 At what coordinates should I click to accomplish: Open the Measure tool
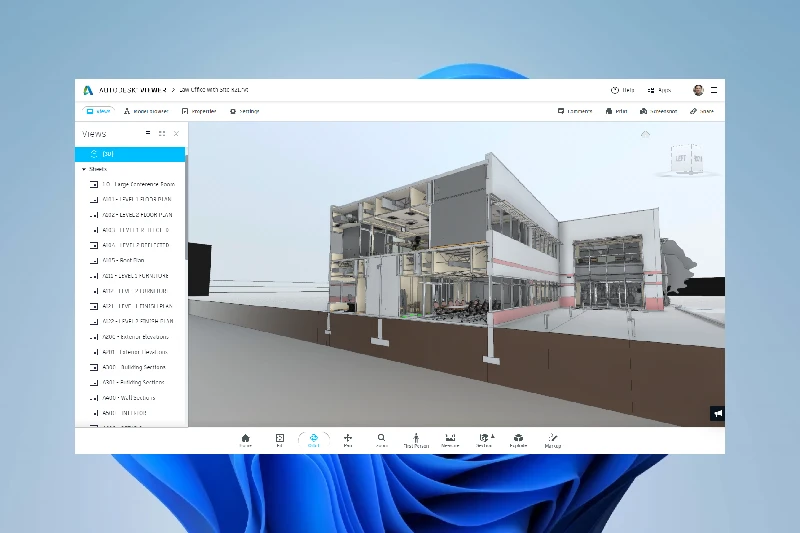tap(450, 440)
